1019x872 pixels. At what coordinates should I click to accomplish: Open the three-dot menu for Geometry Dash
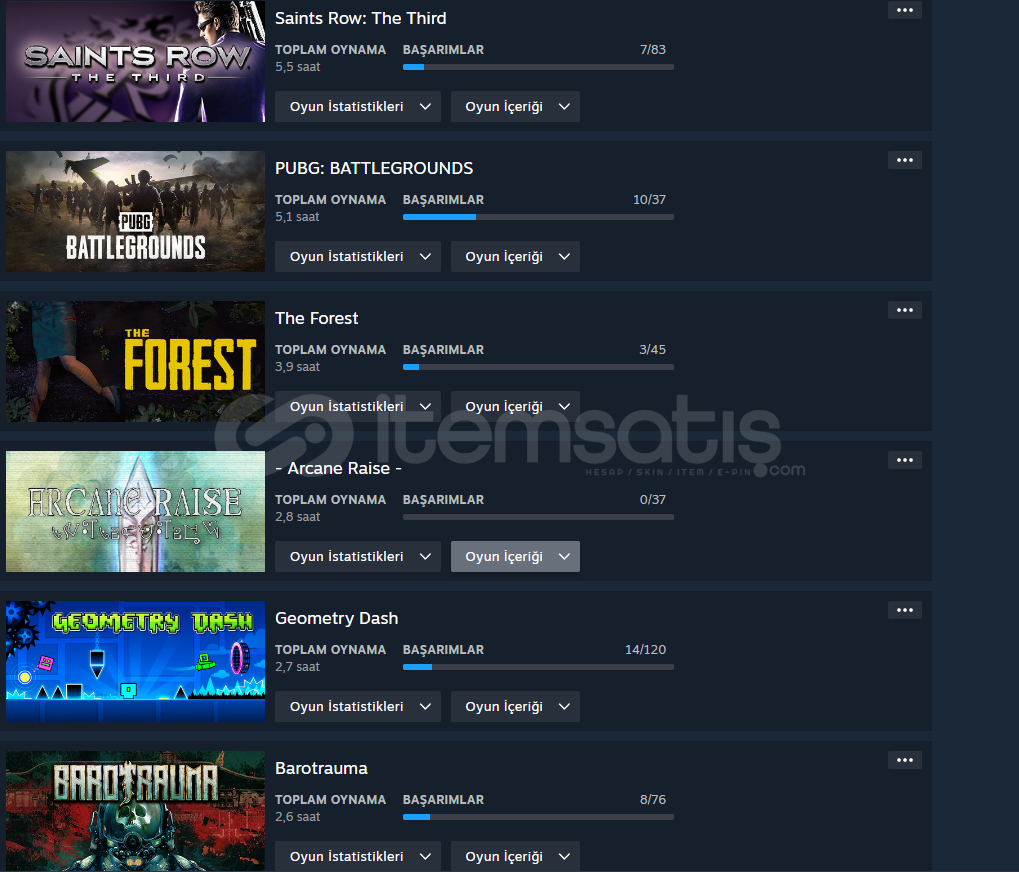(905, 610)
